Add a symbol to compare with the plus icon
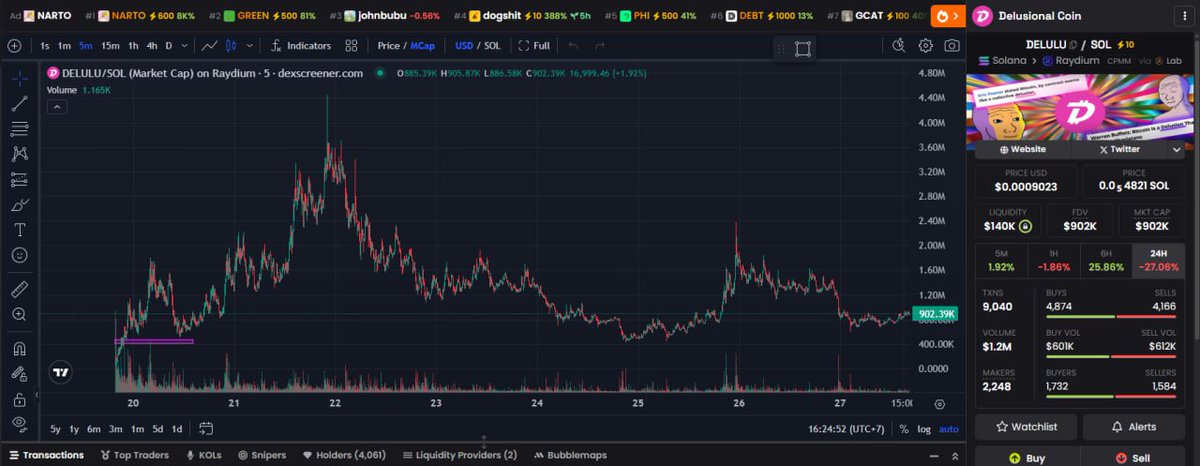The height and width of the screenshot is (466, 1200). [x=14, y=46]
